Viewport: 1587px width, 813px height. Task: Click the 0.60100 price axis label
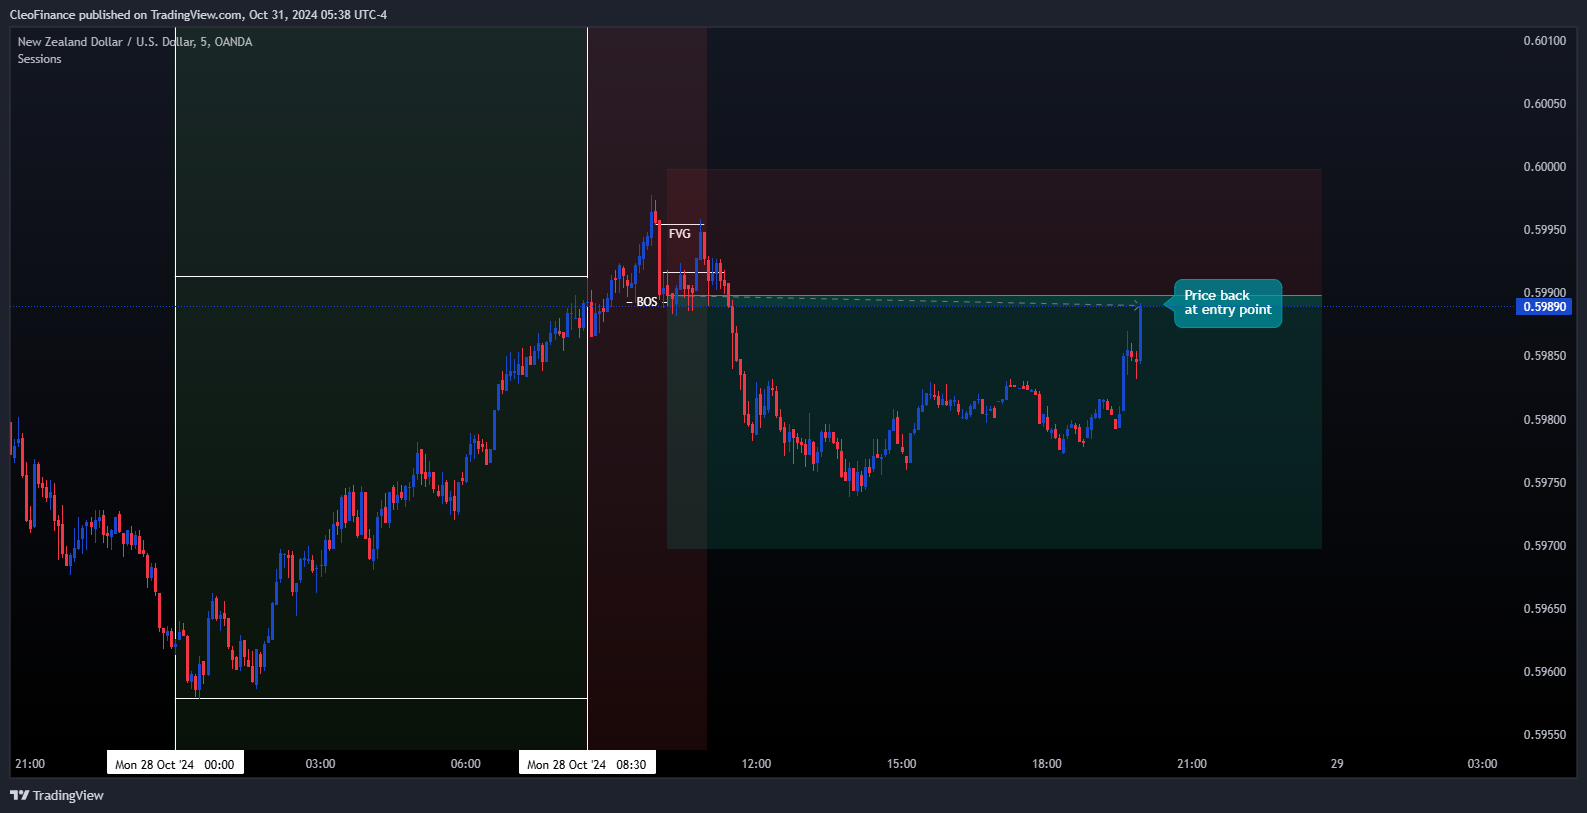click(1545, 41)
